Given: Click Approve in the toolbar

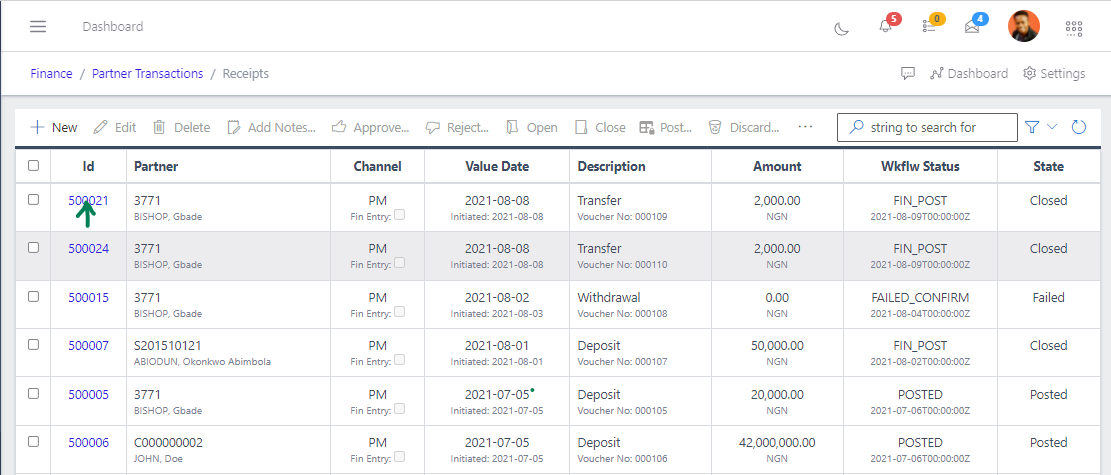Looking at the screenshot, I should tap(370, 127).
